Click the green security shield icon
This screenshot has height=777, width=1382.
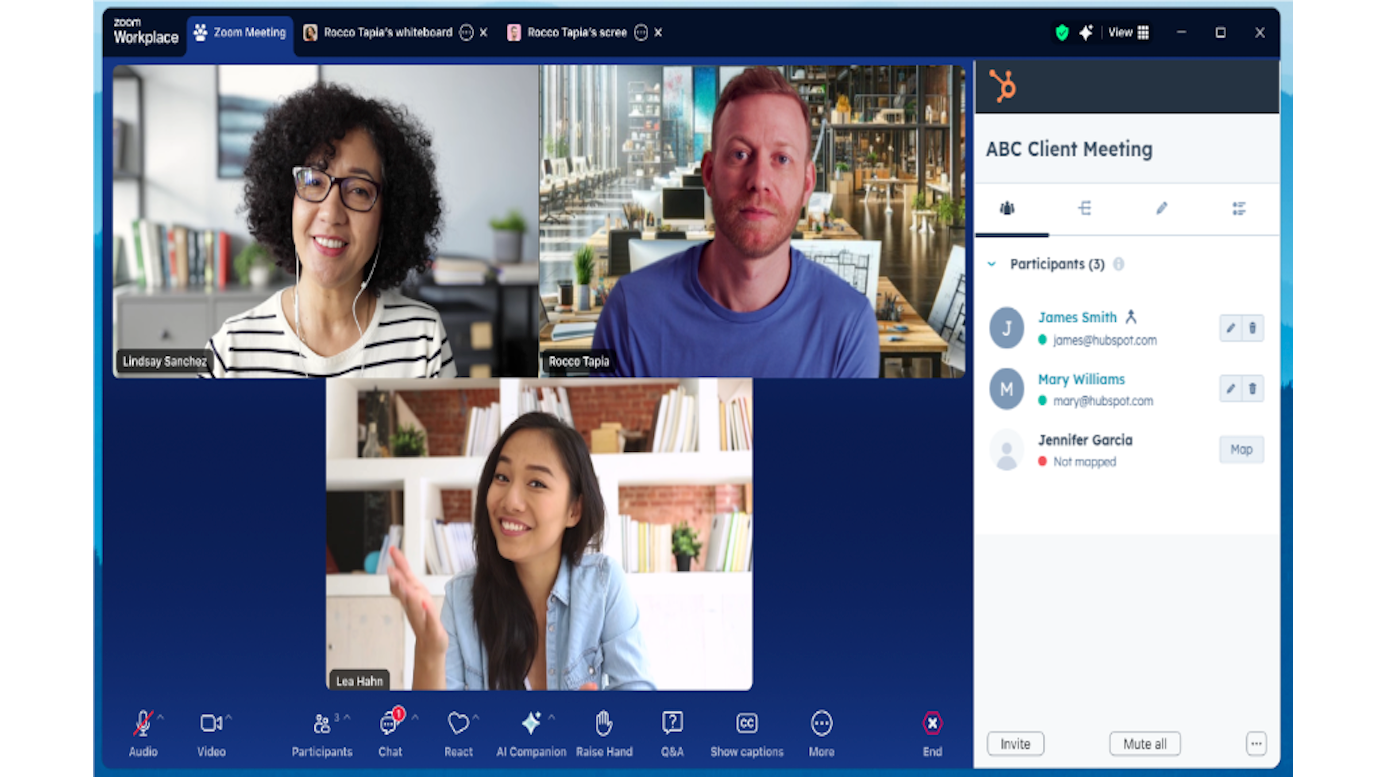pyautogui.click(x=1062, y=33)
